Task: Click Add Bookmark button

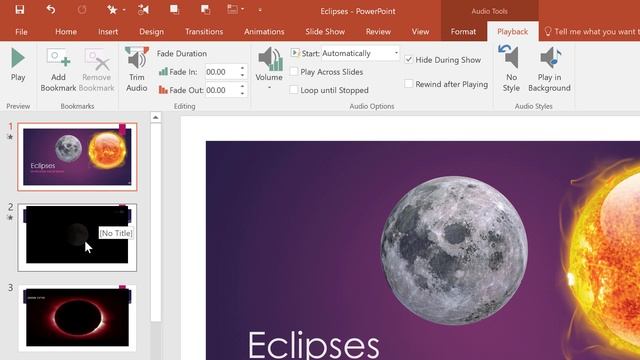Action: pyautogui.click(x=58, y=69)
